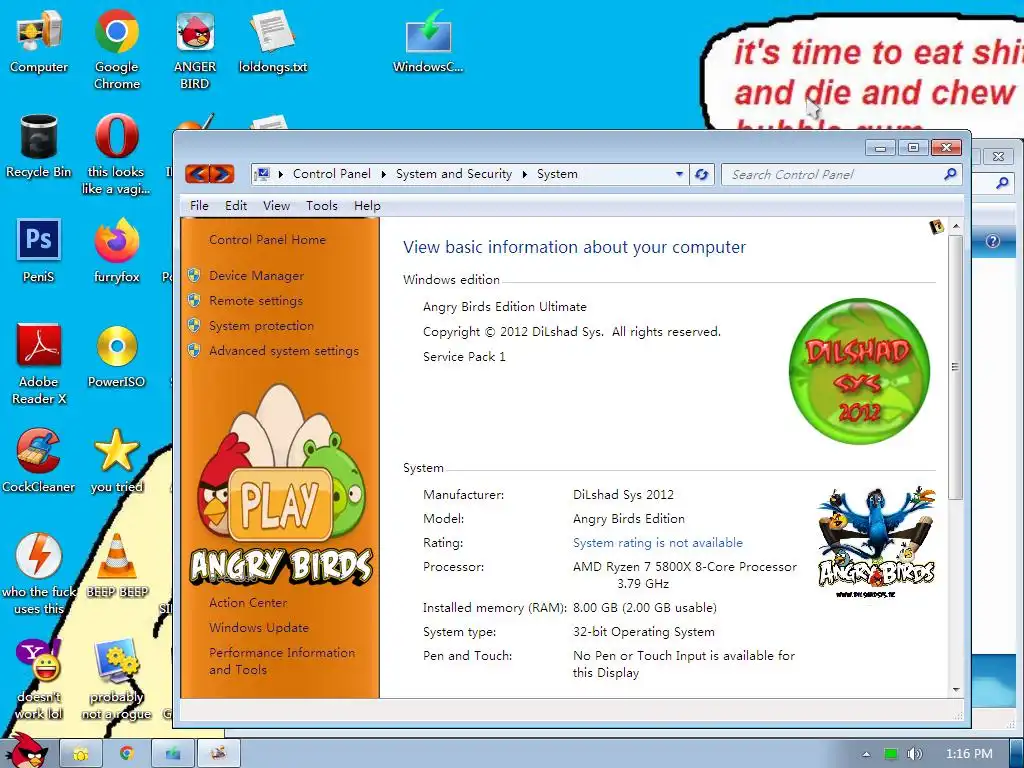Go to Control Panel Home
The height and width of the screenshot is (768, 1024).
point(267,240)
